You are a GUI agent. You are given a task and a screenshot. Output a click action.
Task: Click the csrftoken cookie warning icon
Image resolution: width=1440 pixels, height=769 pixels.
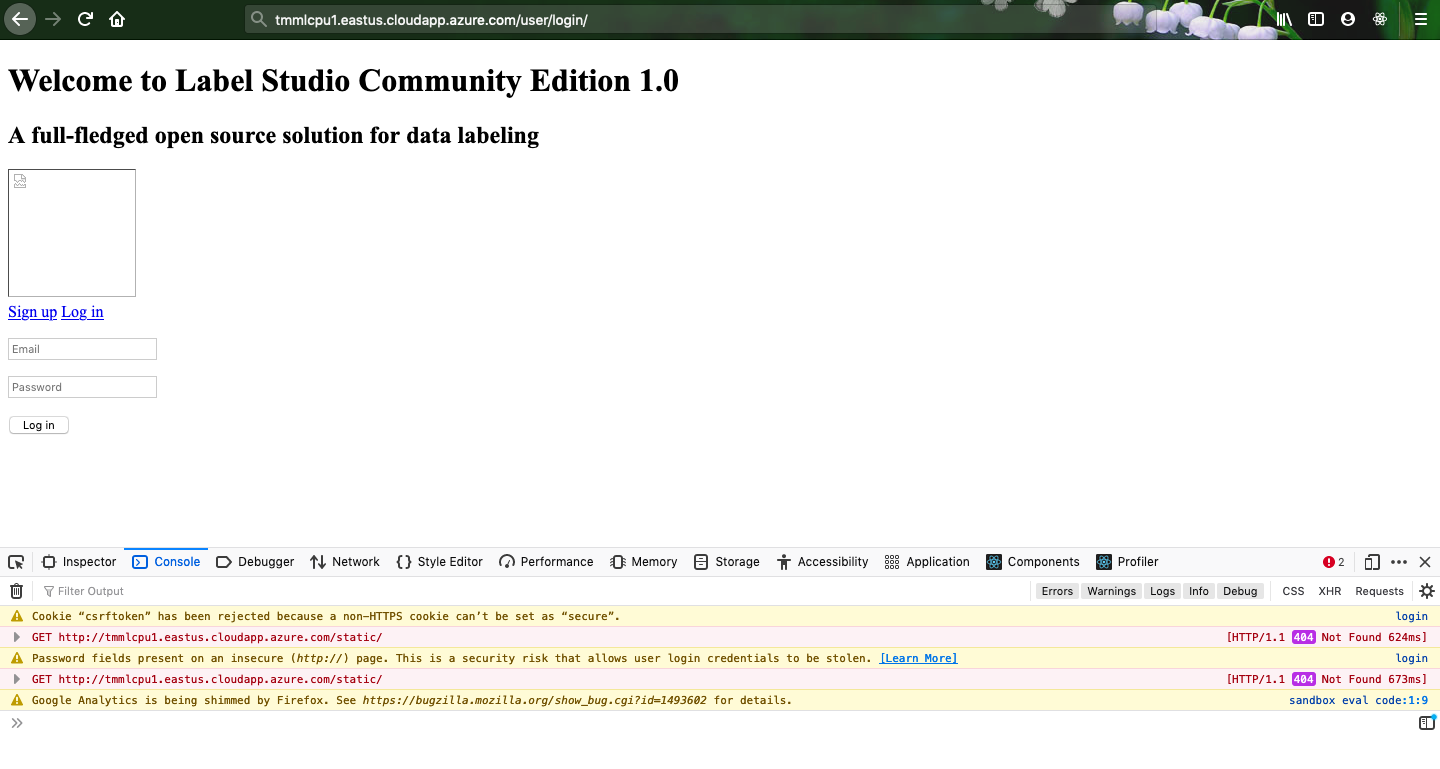pos(17,616)
